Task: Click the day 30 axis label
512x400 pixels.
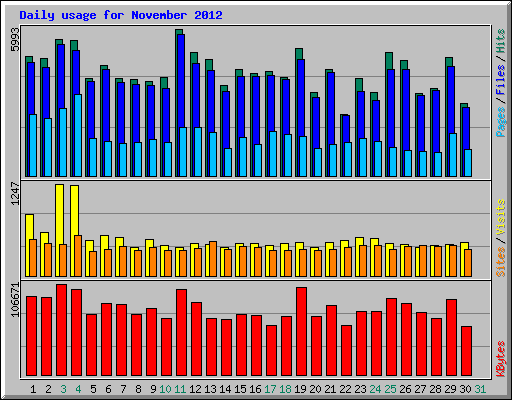Action: tap(465, 389)
